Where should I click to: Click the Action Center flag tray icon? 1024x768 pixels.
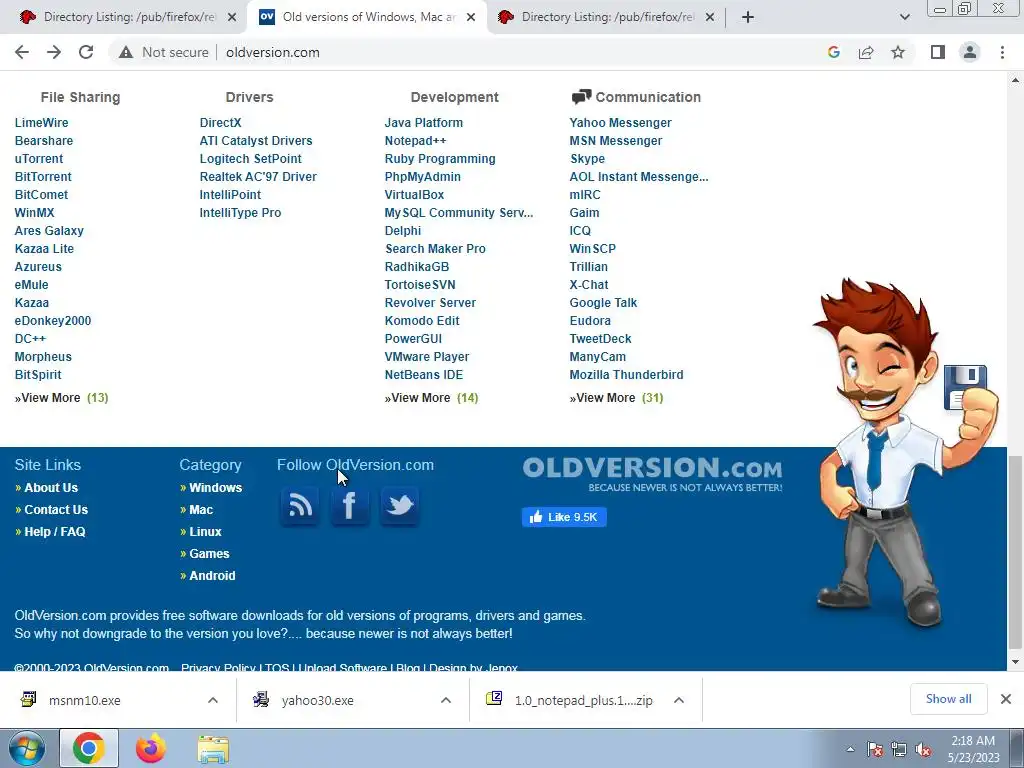875,749
